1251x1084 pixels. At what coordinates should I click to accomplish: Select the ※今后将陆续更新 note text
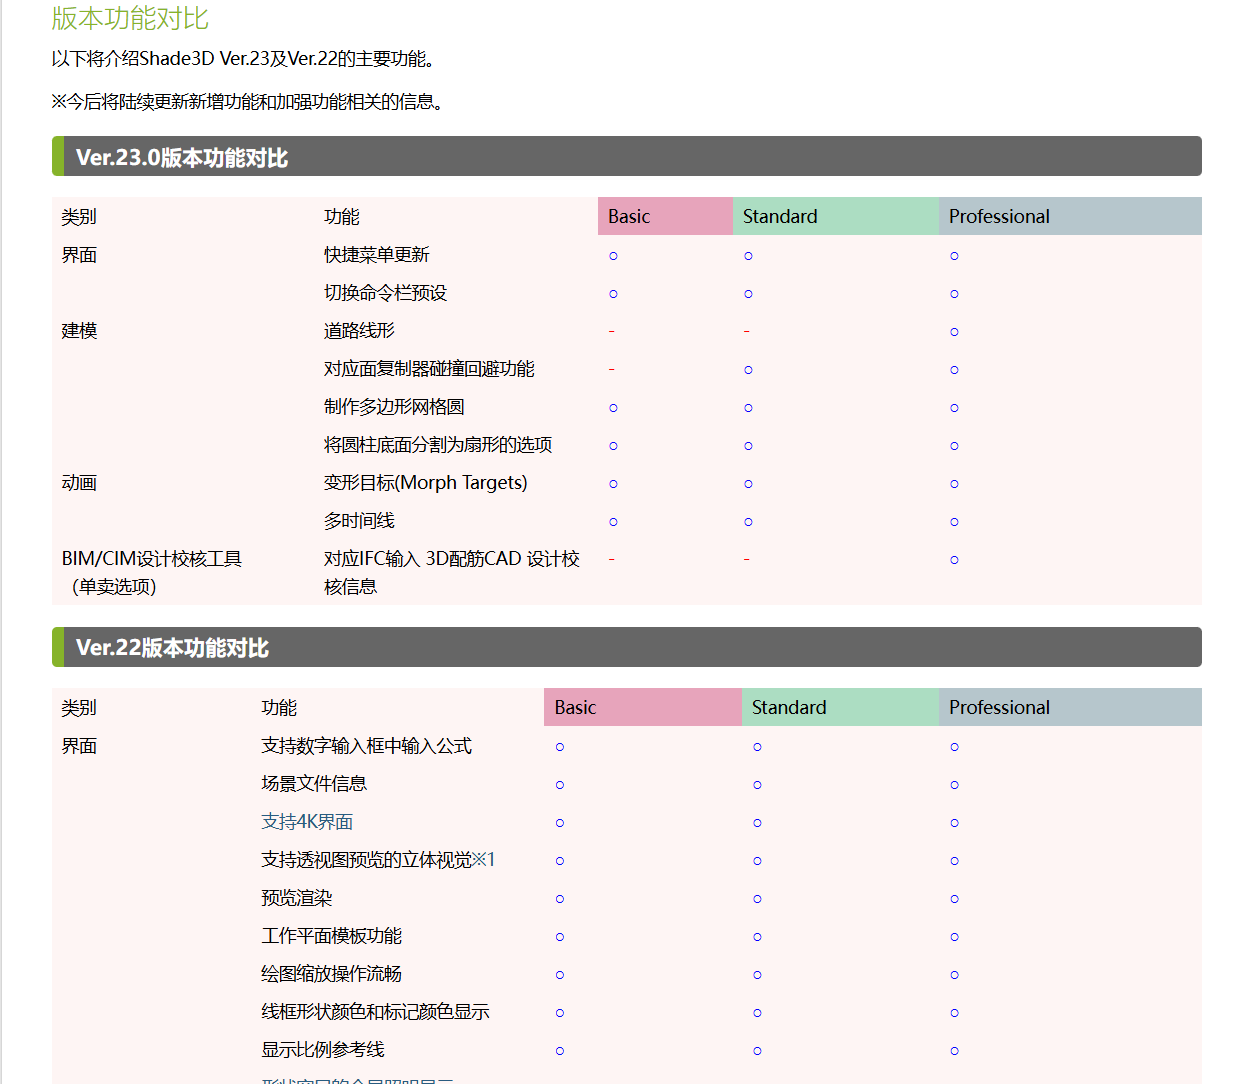pyautogui.click(x=247, y=101)
